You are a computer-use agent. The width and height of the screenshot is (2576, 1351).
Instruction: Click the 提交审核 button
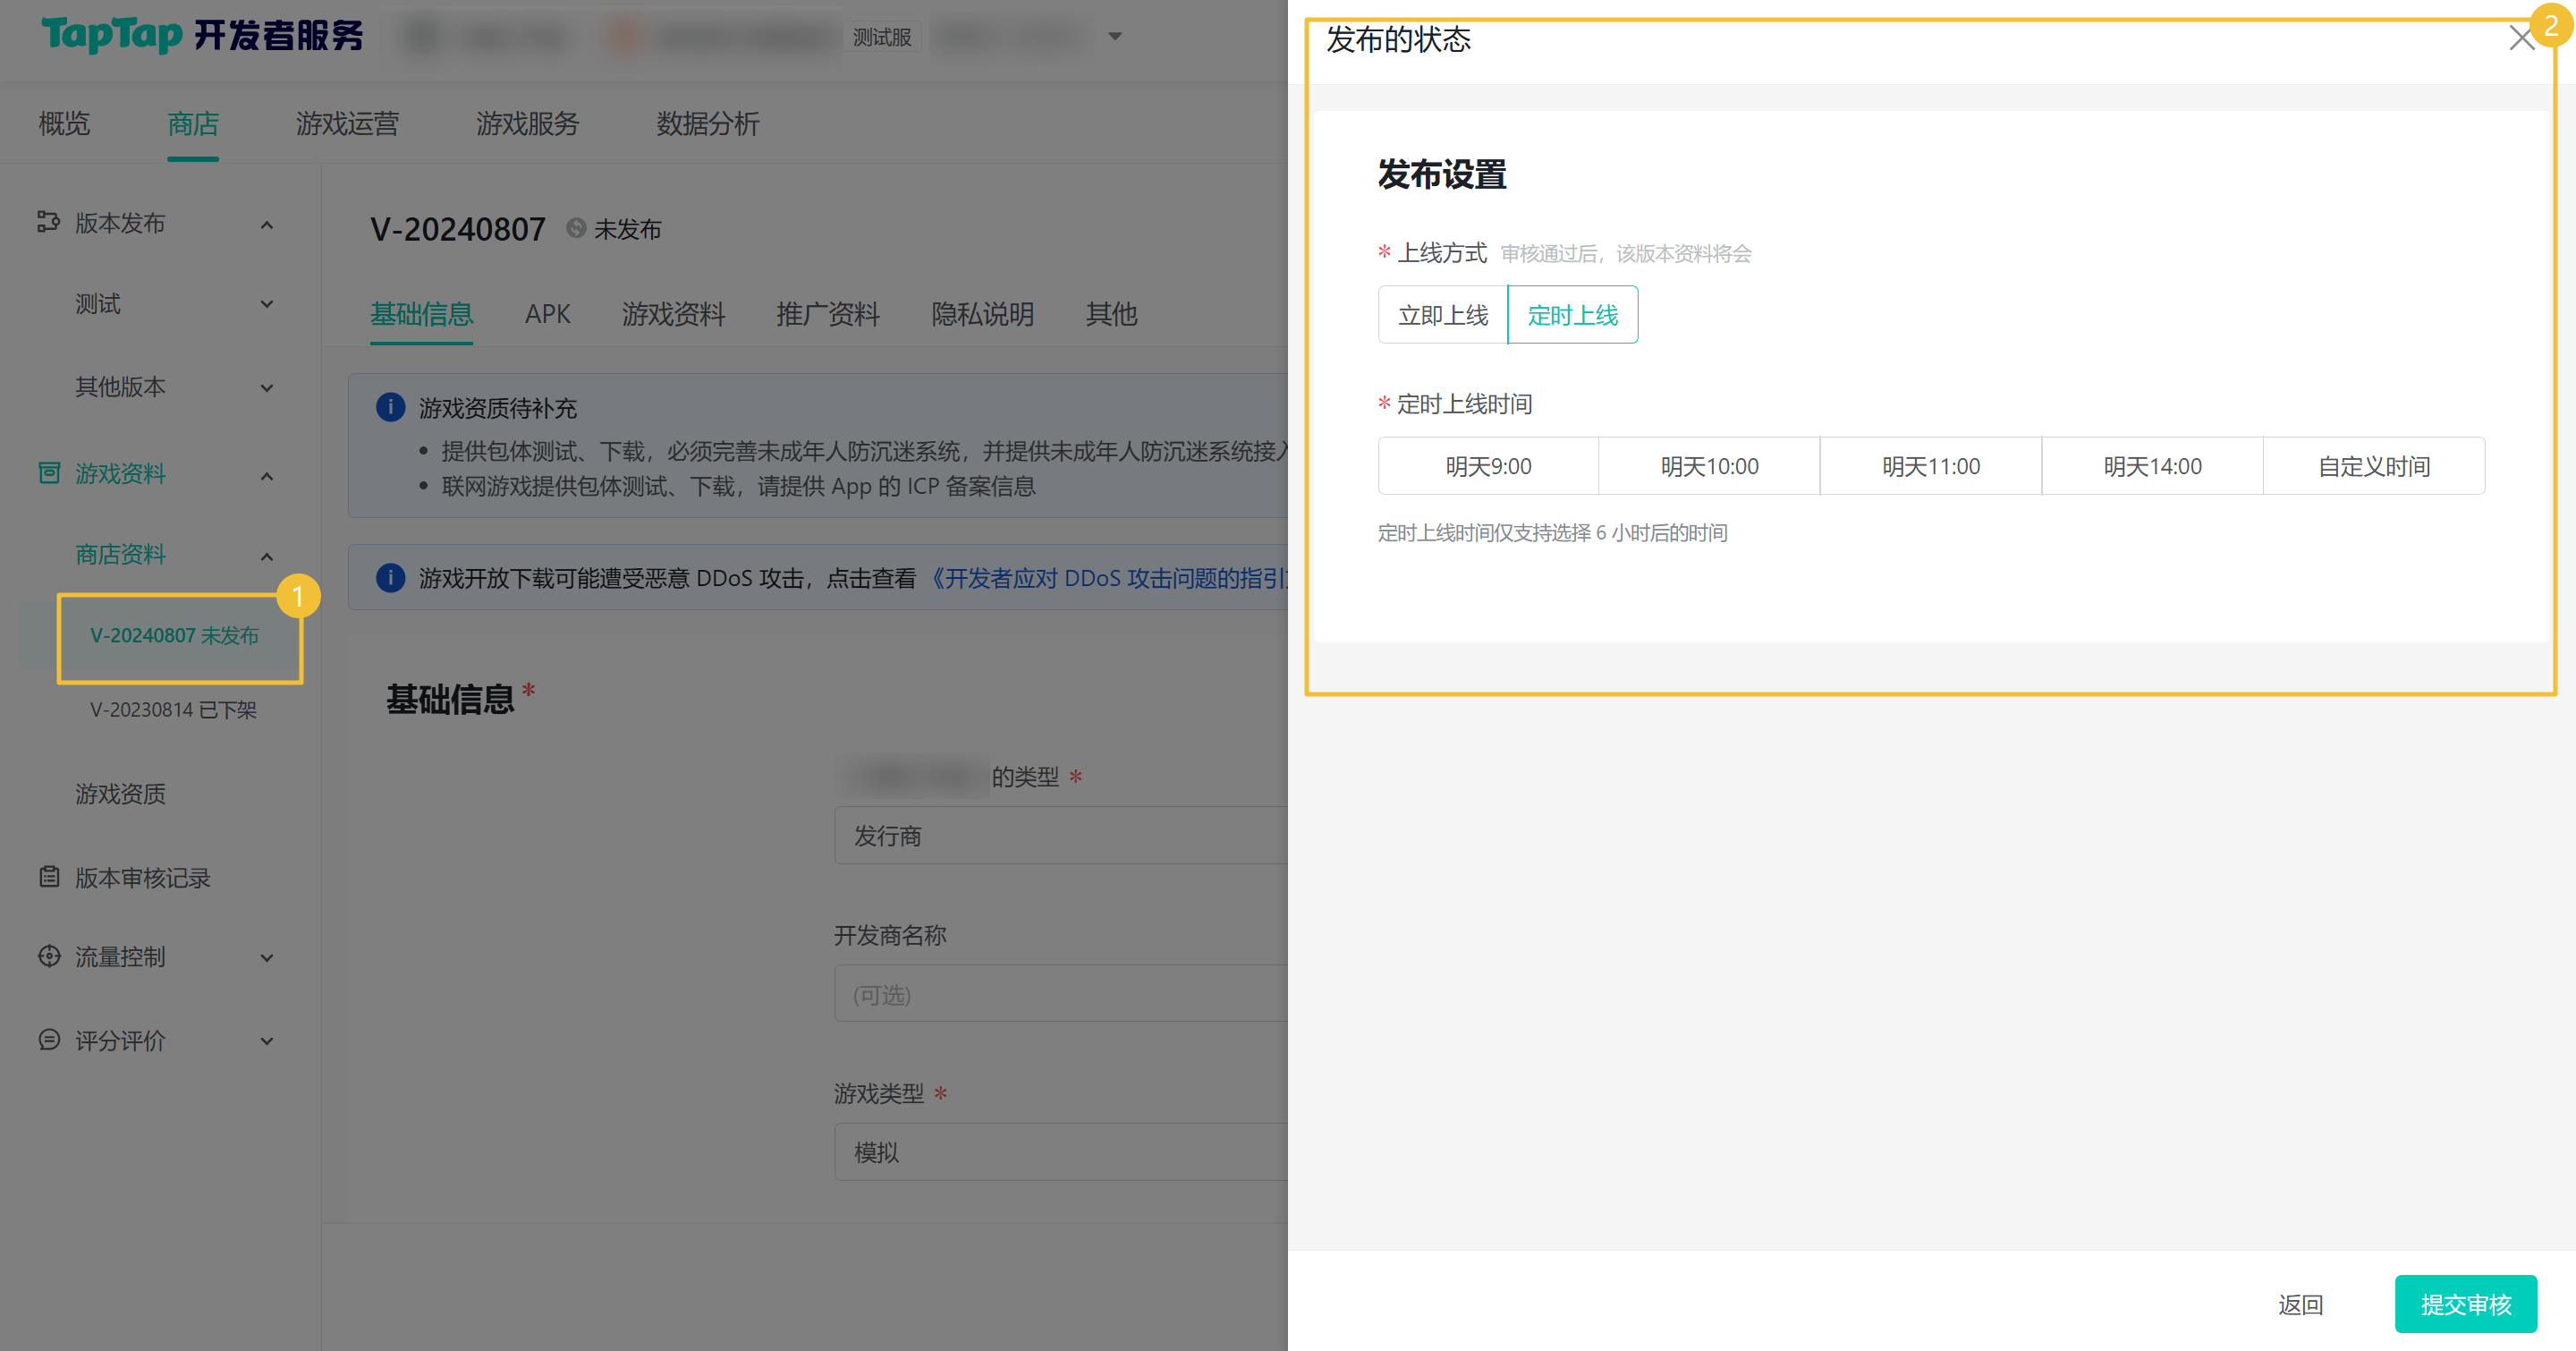click(2465, 1304)
